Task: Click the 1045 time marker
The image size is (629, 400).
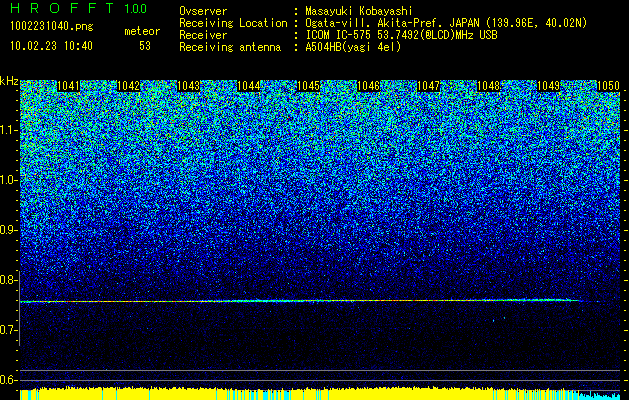Action: point(308,86)
